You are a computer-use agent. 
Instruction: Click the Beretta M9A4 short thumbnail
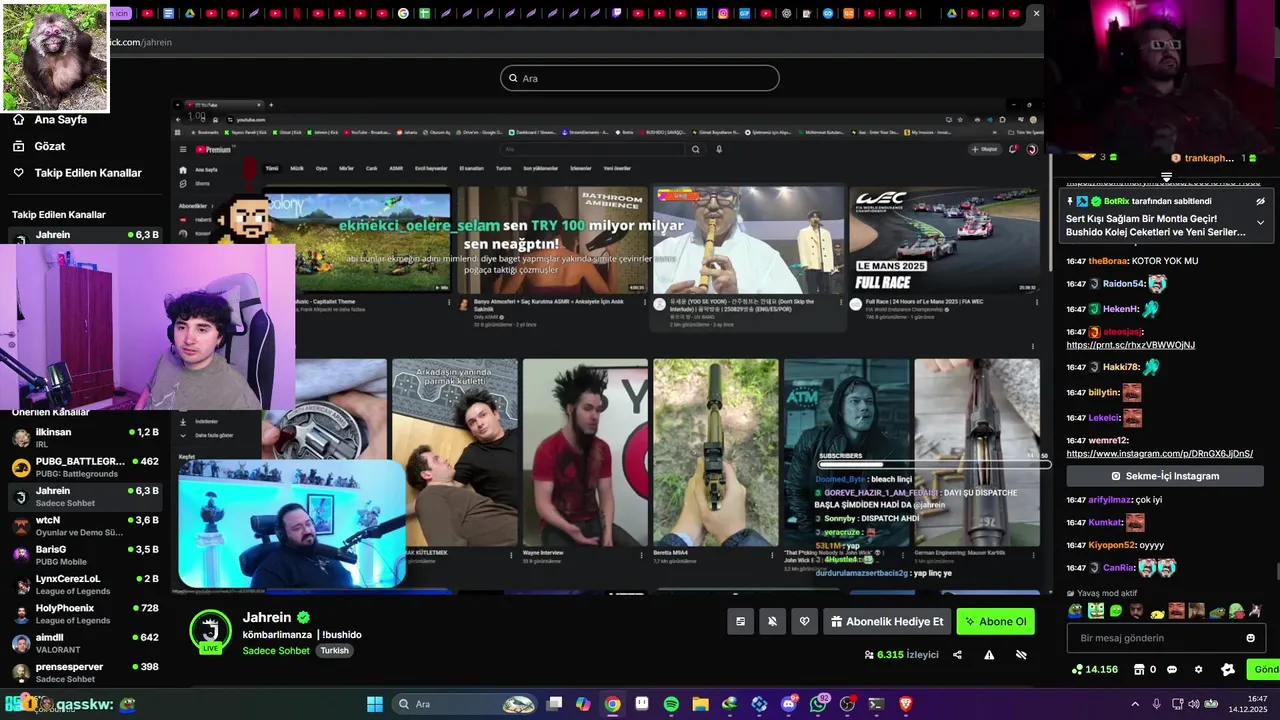[715, 453]
